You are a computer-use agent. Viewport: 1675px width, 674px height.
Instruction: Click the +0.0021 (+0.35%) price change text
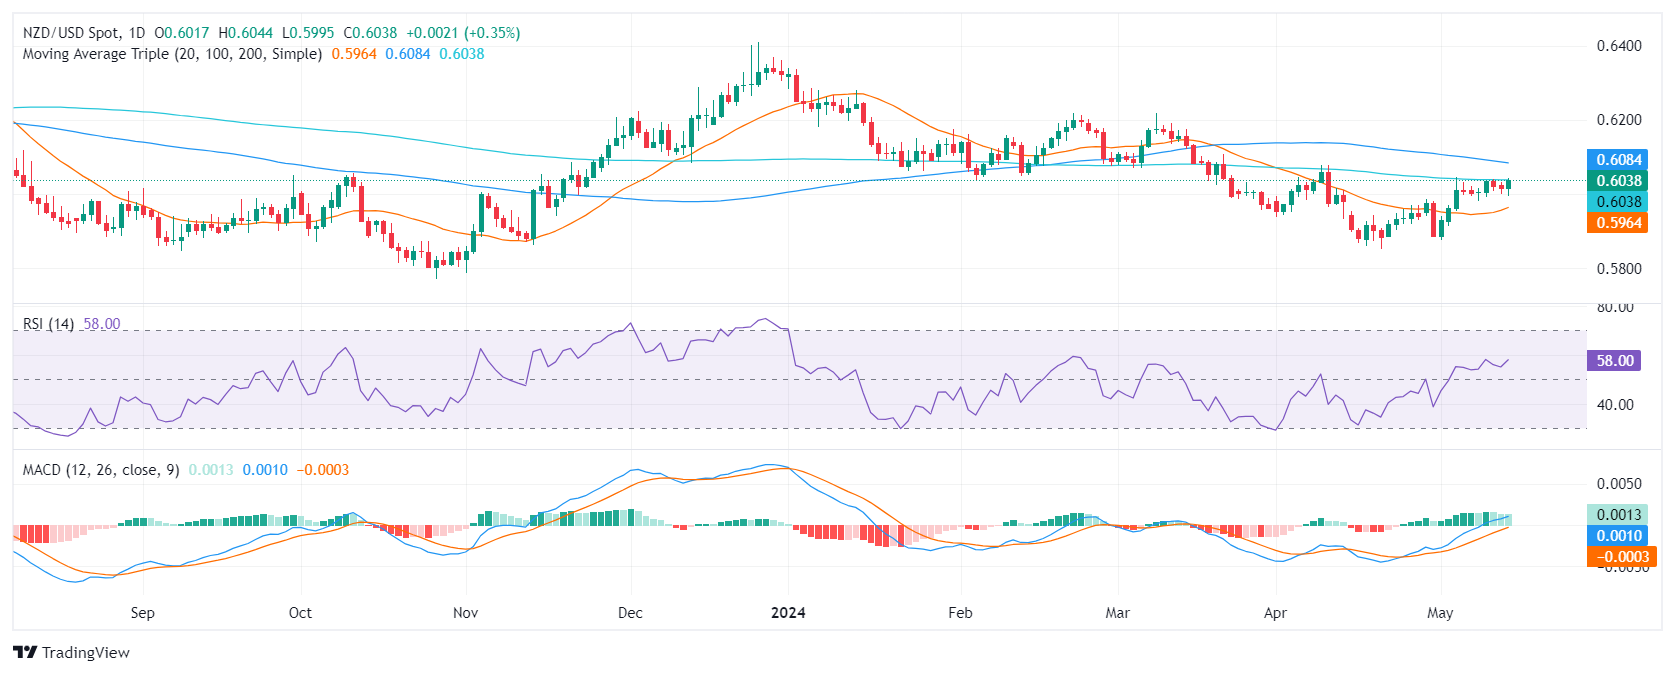tap(463, 33)
